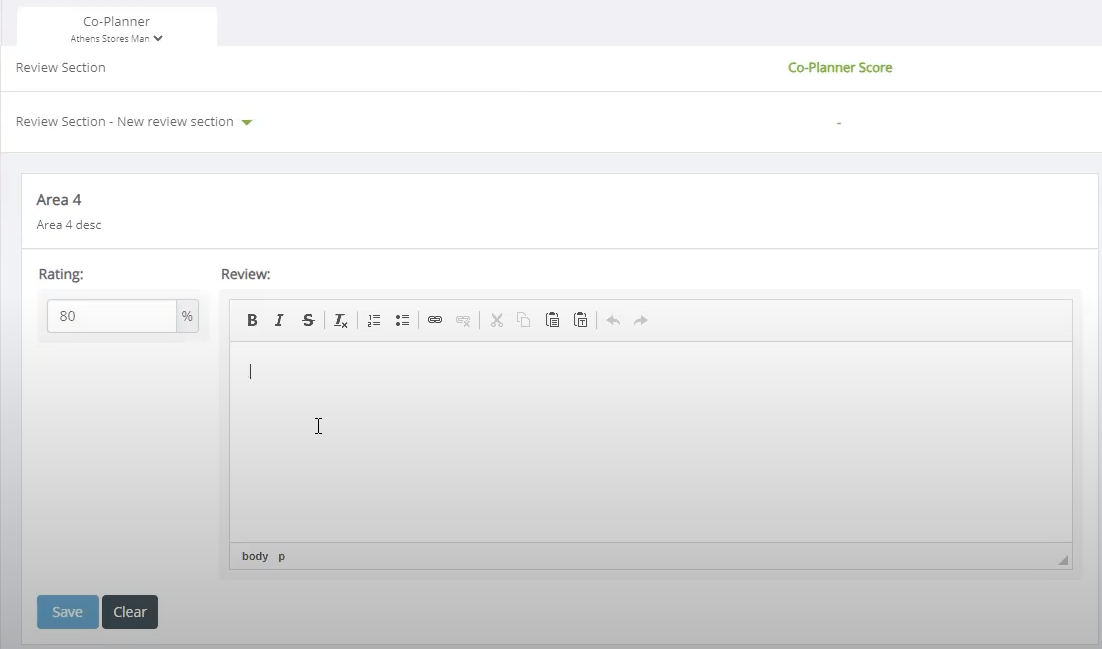Screen dimensions: 1102x649
Task: Remove text formatting with the Tx icon
Action: pos(340,320)
